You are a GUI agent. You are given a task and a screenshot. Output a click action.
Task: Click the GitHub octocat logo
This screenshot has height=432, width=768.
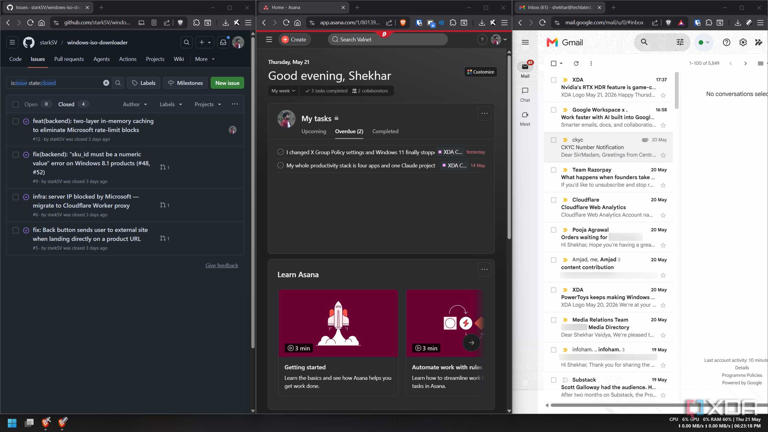(x=28, y=43)
